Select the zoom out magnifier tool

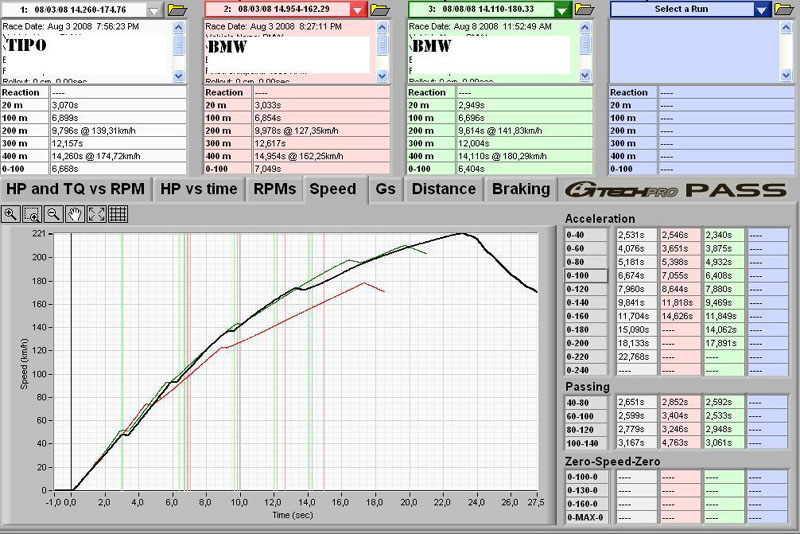[54, 214]
